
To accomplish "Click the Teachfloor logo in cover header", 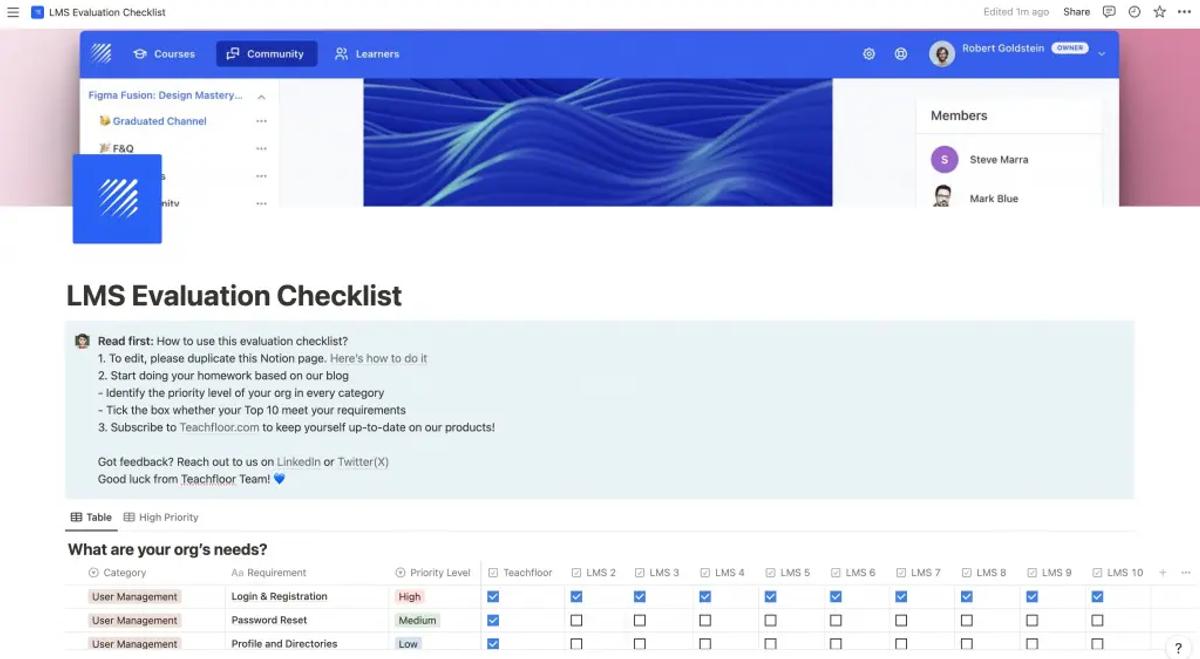I will click(101, 53).
